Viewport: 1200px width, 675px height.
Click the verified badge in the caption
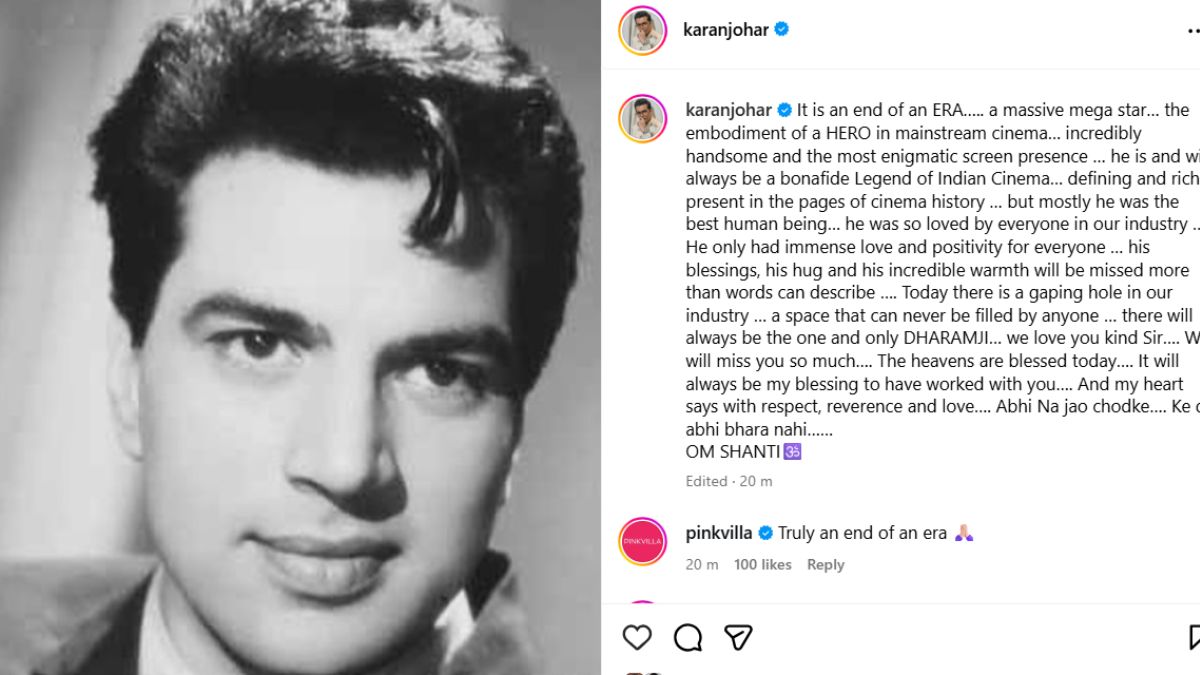785,110
